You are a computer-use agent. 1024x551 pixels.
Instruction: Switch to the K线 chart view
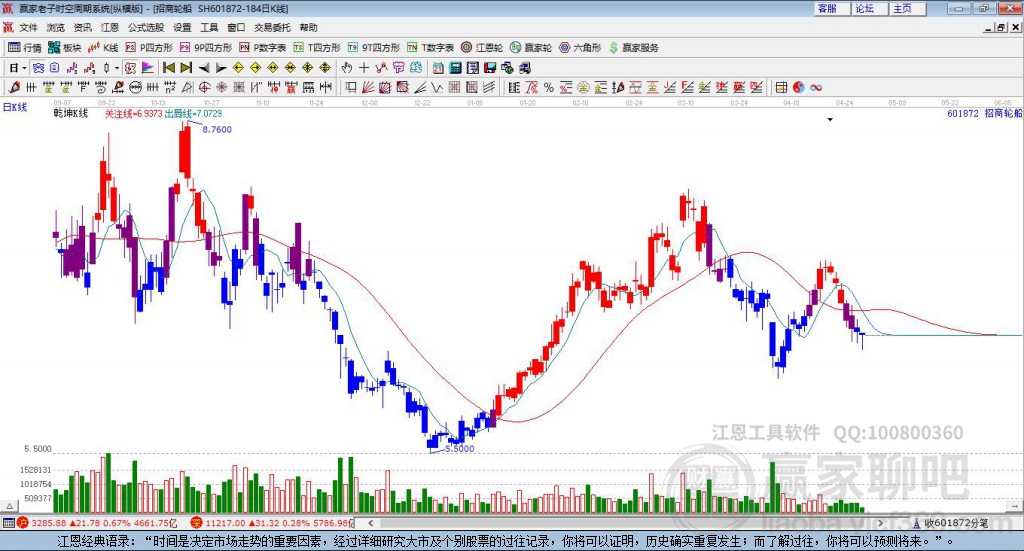(x=103, y=48)
